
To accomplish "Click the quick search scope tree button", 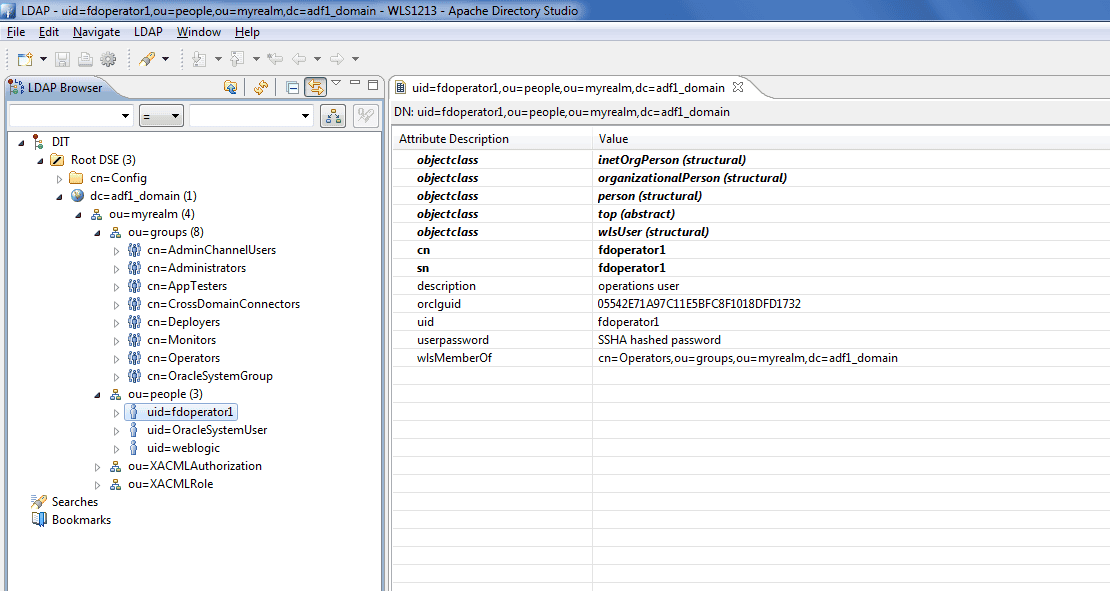I will coord(333,116).
